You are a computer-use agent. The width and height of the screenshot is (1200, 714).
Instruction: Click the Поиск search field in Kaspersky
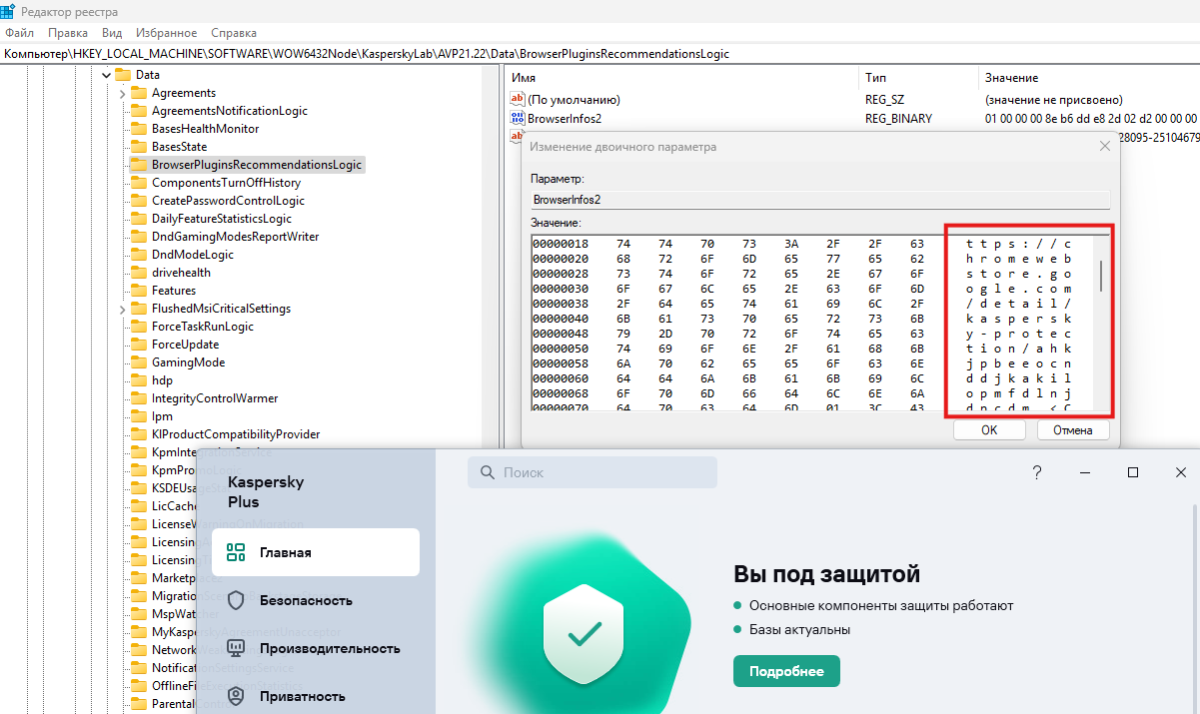coord(592,472)
